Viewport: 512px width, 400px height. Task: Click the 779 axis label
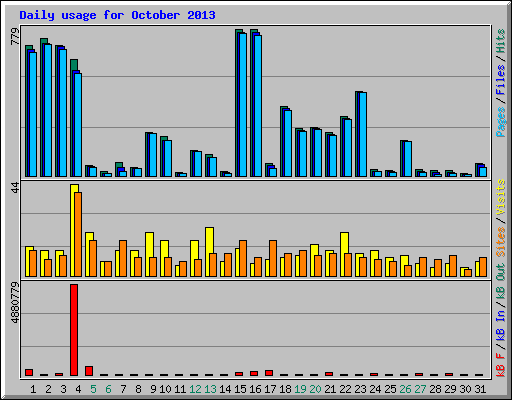[15, 36]
